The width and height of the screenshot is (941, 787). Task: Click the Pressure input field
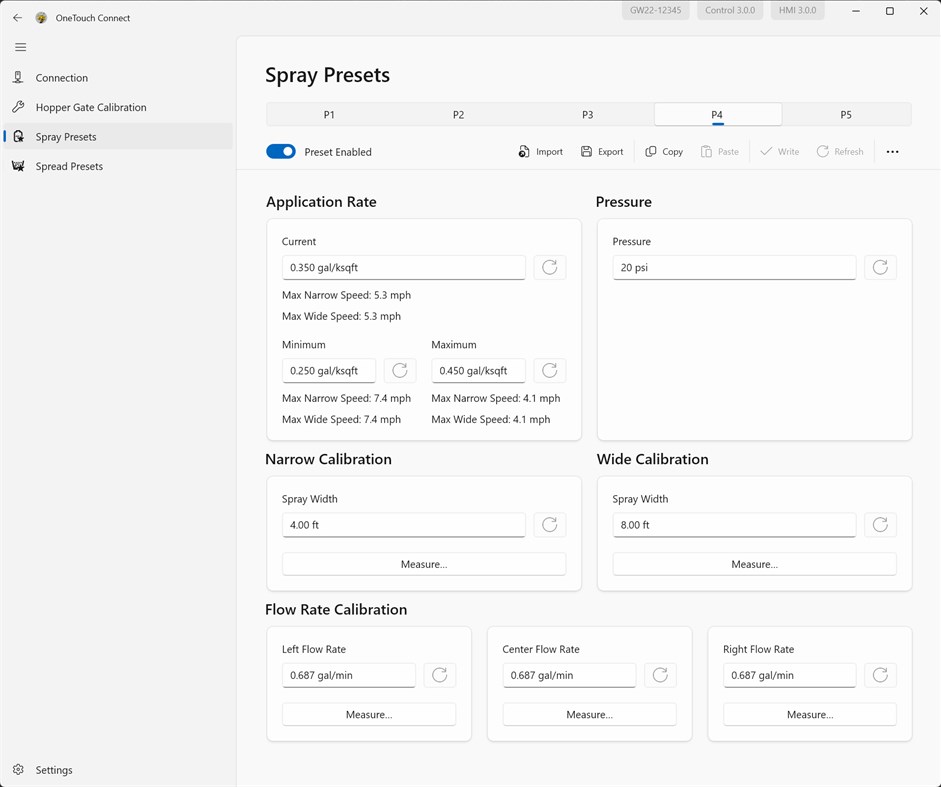[x=734, y=267]
